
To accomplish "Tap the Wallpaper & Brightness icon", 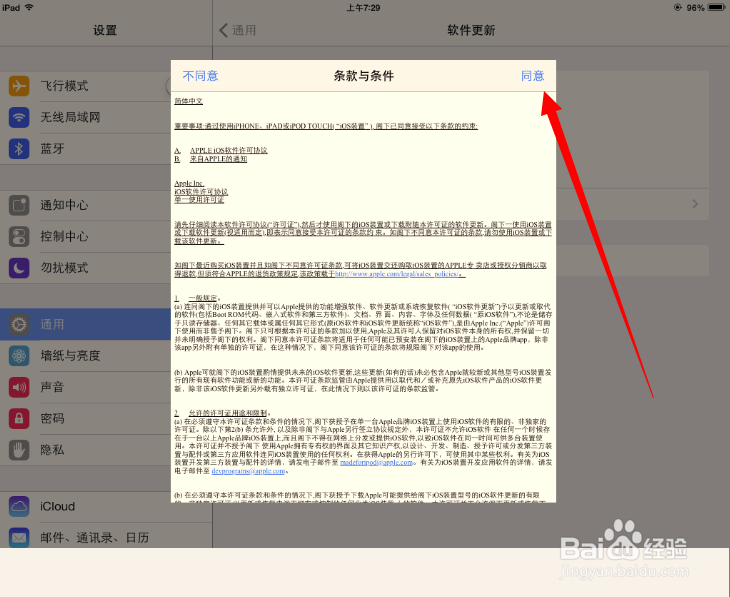I will click(19, 356).
